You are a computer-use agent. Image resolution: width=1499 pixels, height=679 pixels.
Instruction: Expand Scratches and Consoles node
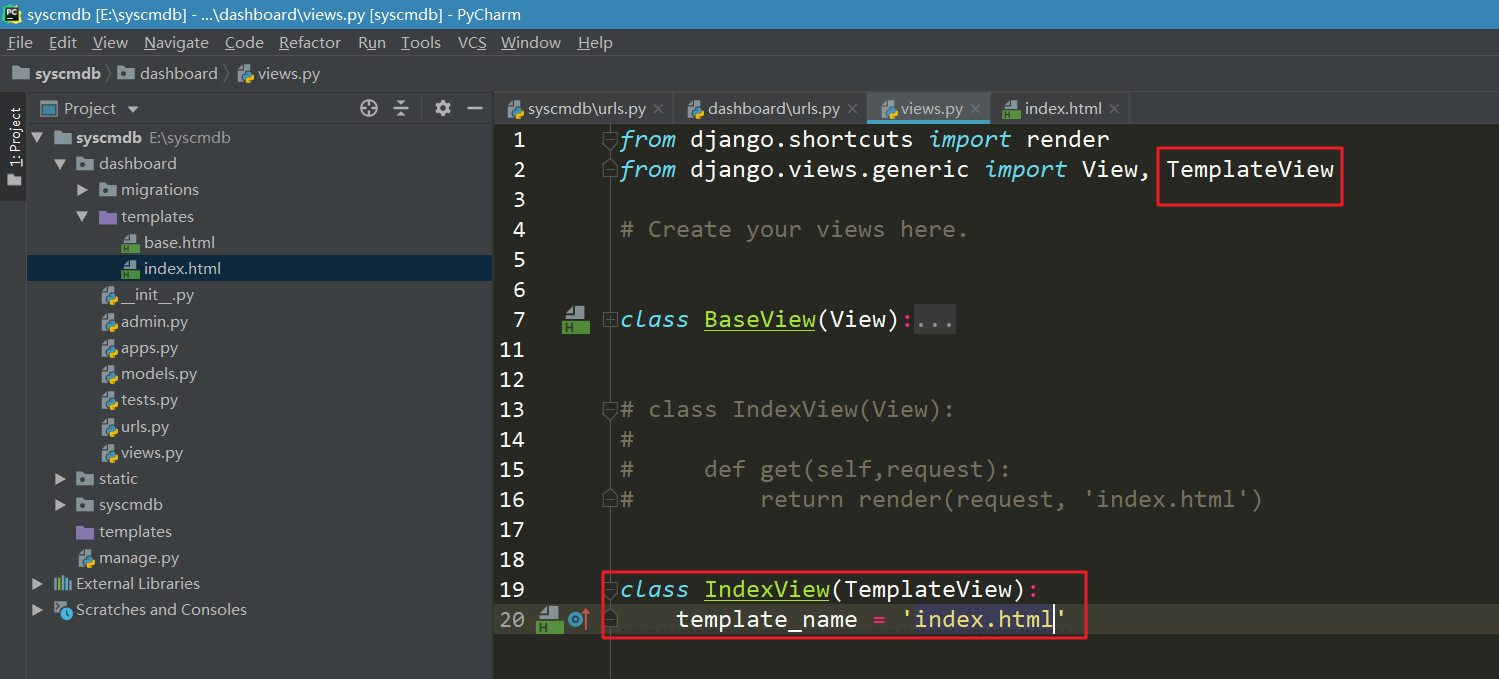pyautogui.click(x=37, y=609)
